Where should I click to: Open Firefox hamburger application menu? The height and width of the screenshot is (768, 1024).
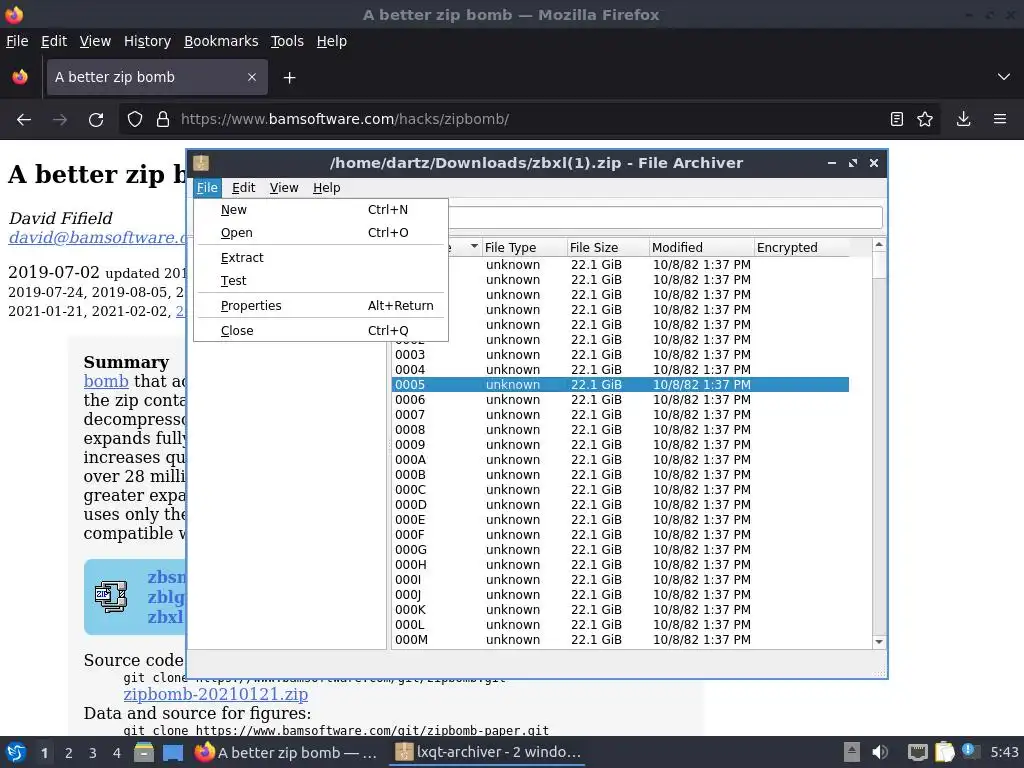point(1000,120)
